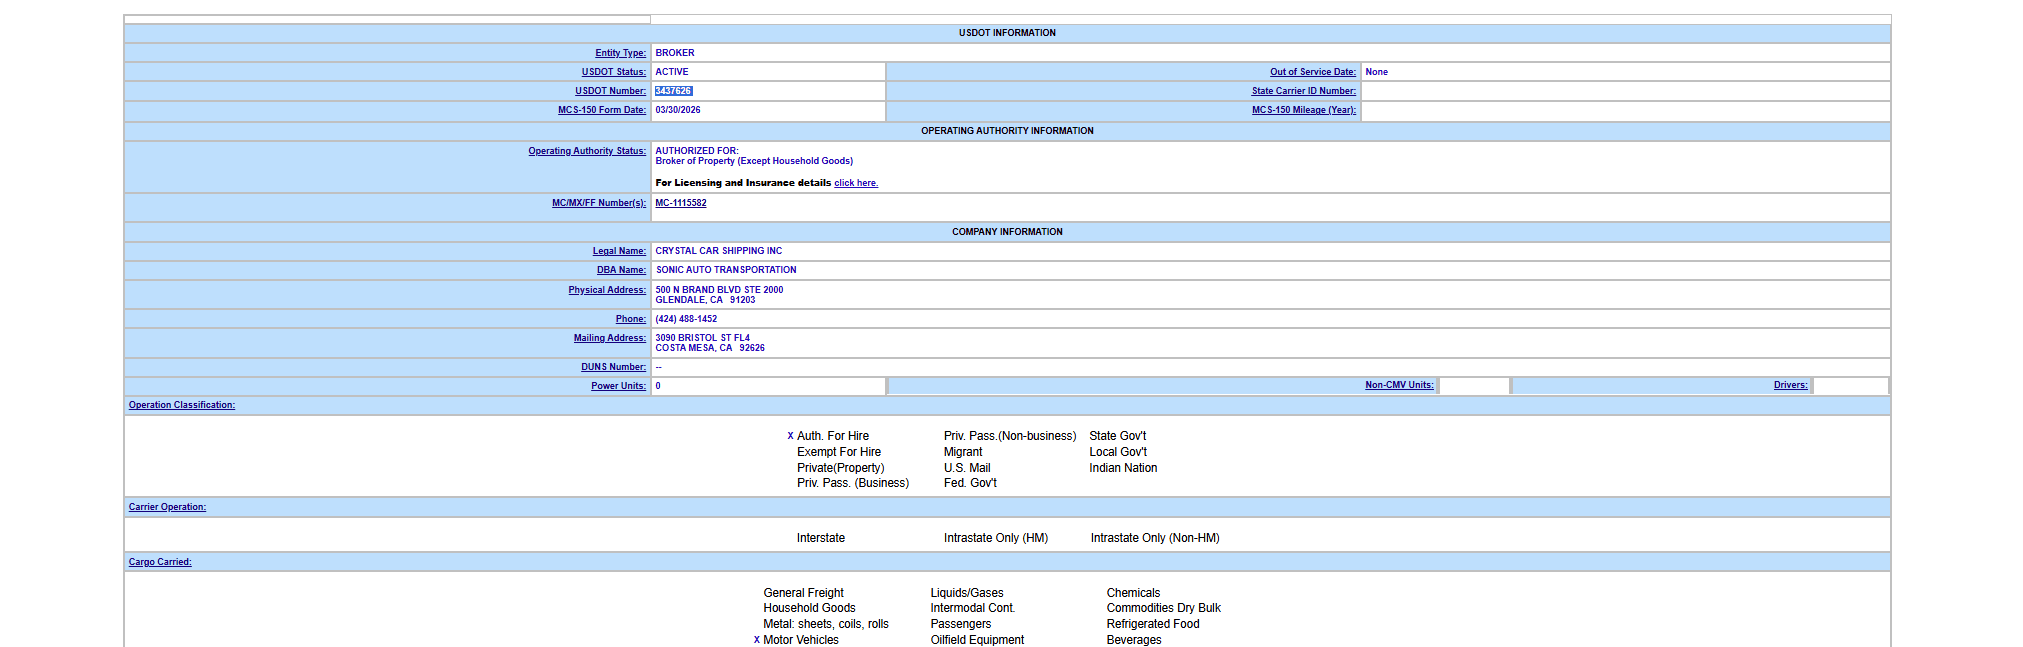Click 3090 BRISTOL ST FL4 address line

[702, 338]
